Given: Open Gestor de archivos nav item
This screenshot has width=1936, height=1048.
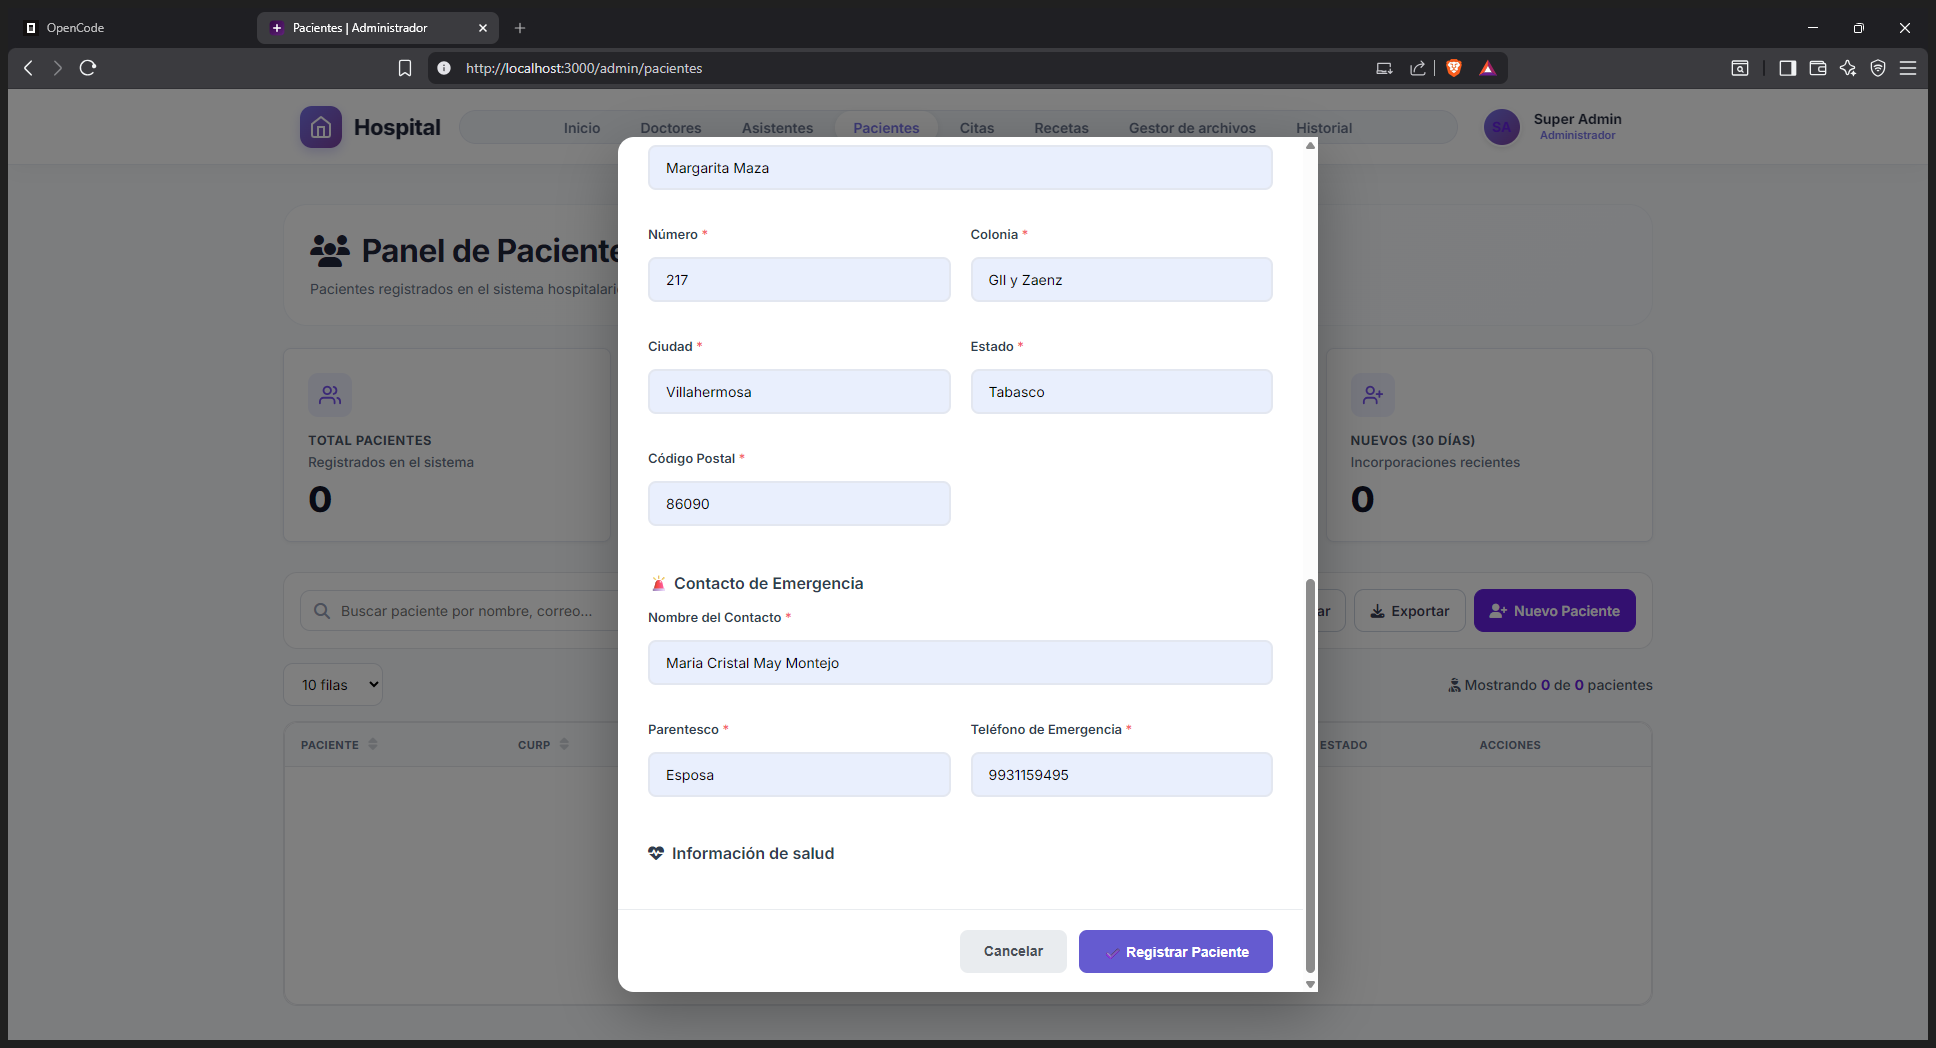Looking at the screenshot, I should coord(1192,128).
